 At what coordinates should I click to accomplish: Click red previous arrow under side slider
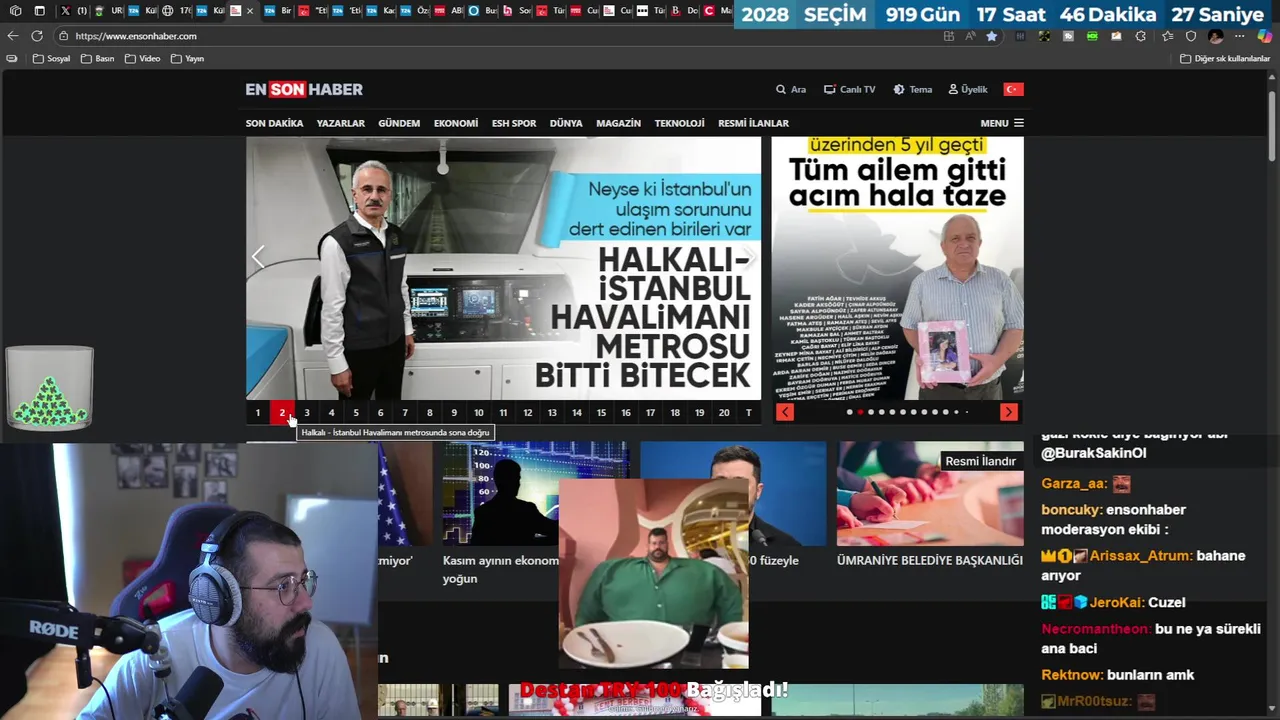pyautogui.click(x=785, y=412)
